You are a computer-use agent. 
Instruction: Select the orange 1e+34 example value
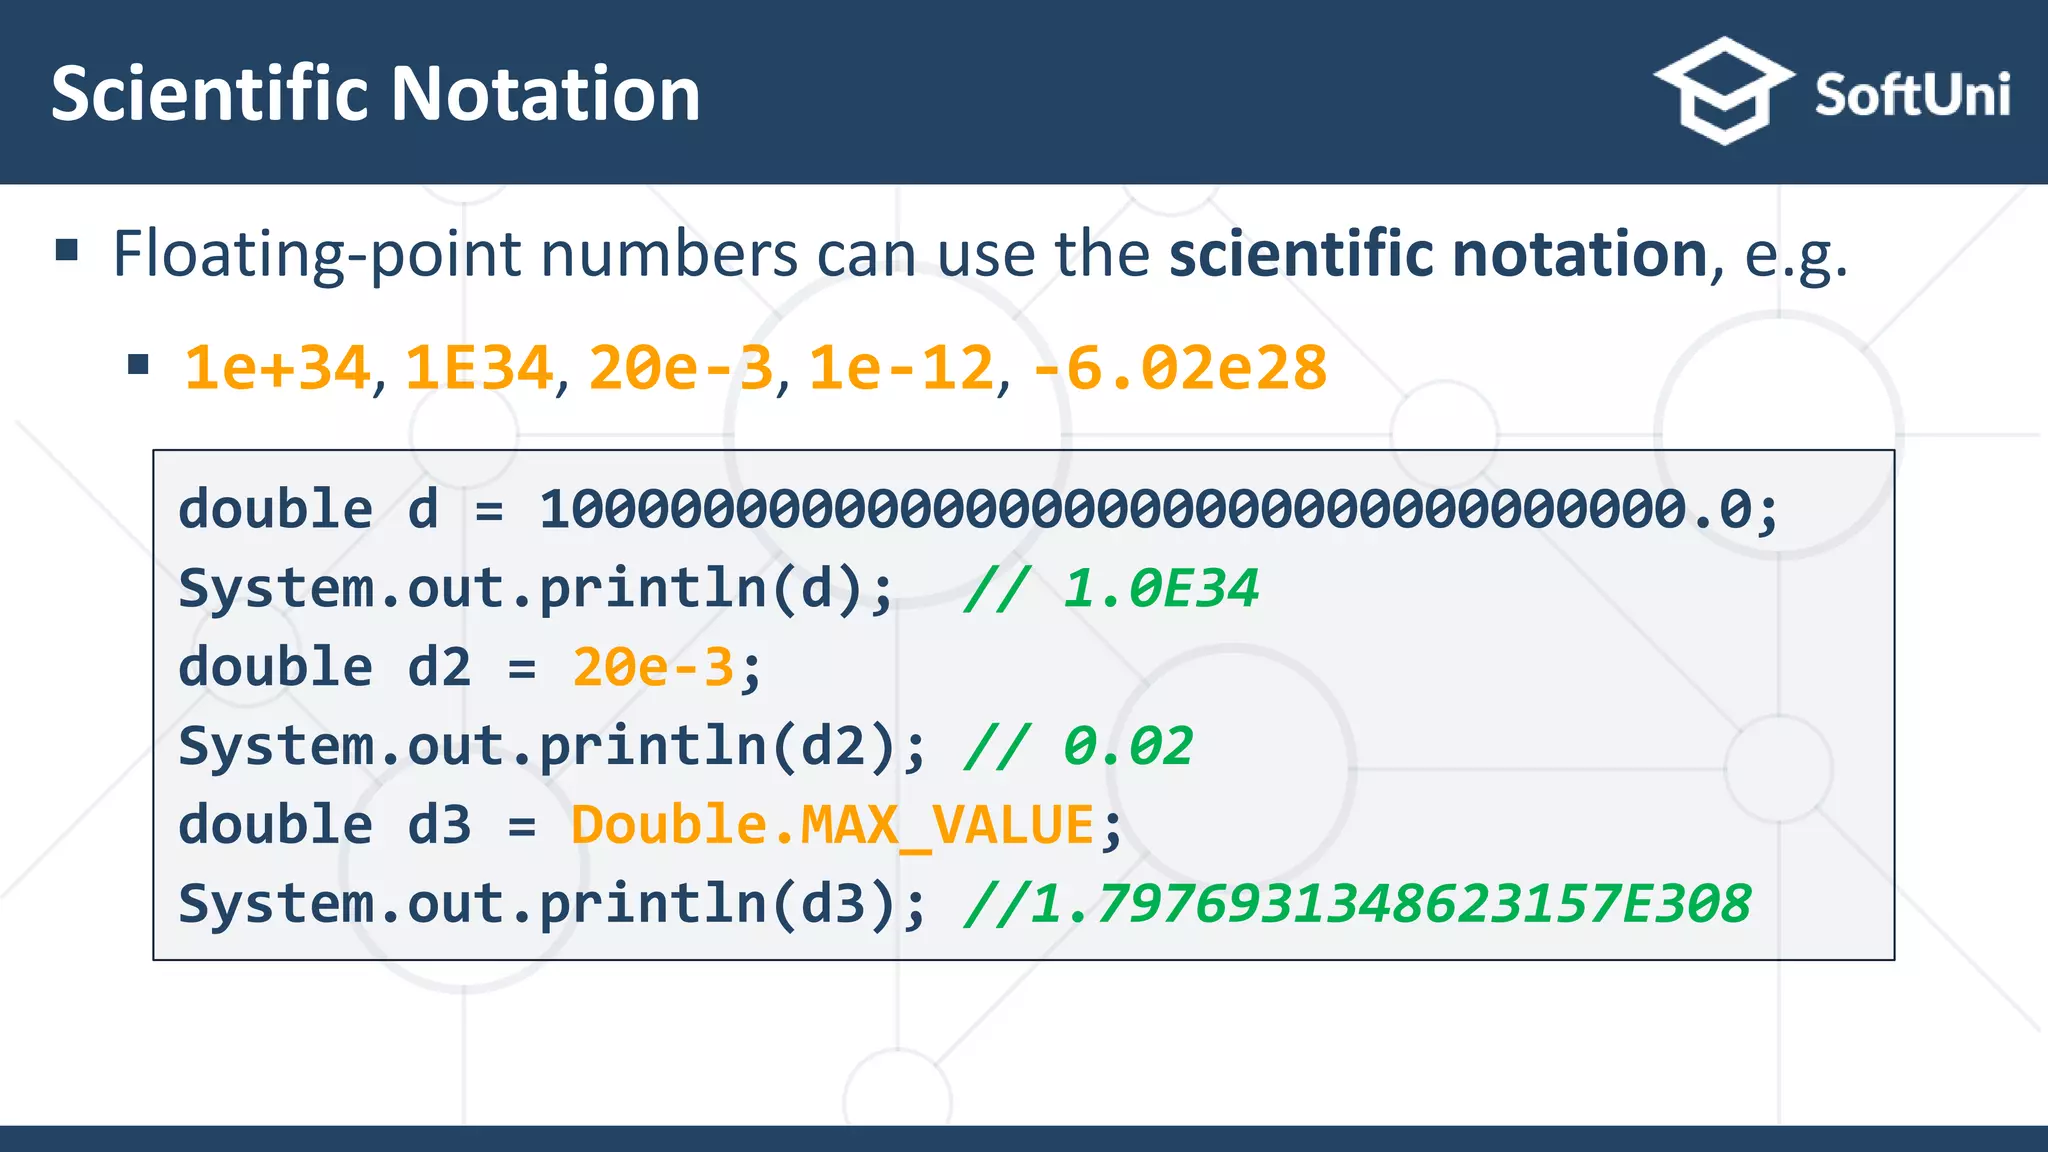pyautogui.click(x=277, y=367)
